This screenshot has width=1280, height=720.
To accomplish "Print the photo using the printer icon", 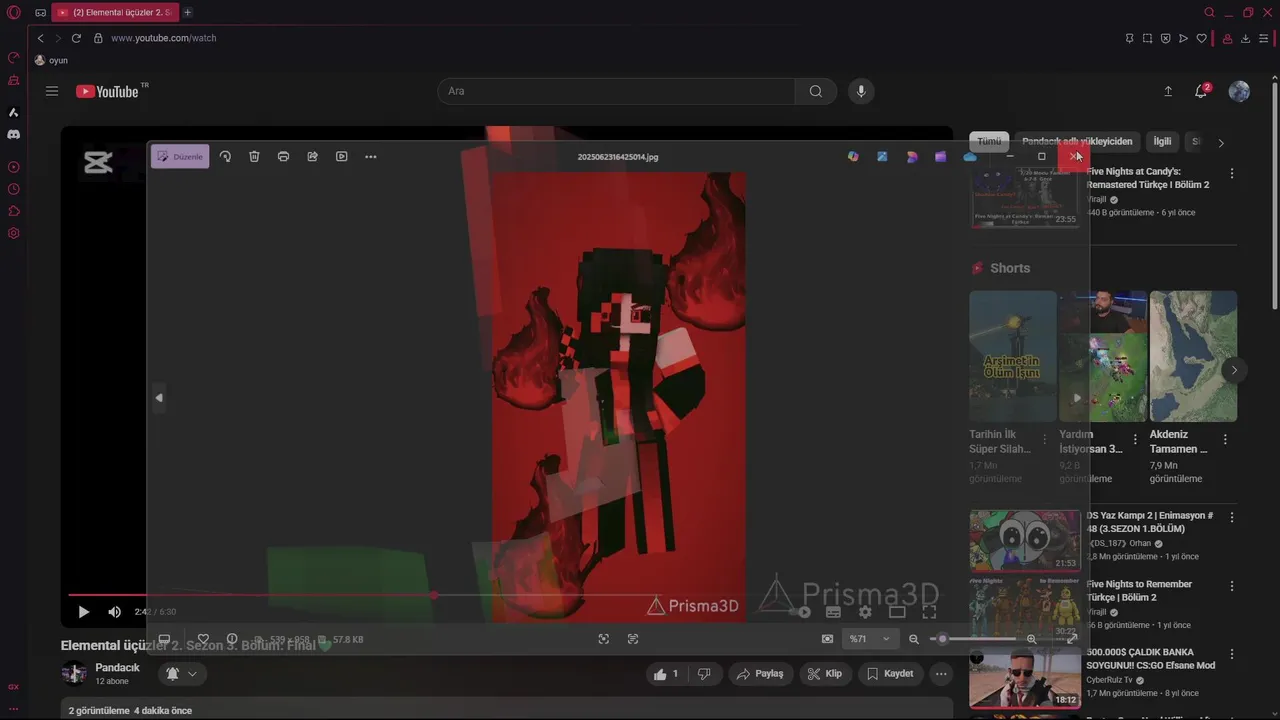I will (283, 157).
